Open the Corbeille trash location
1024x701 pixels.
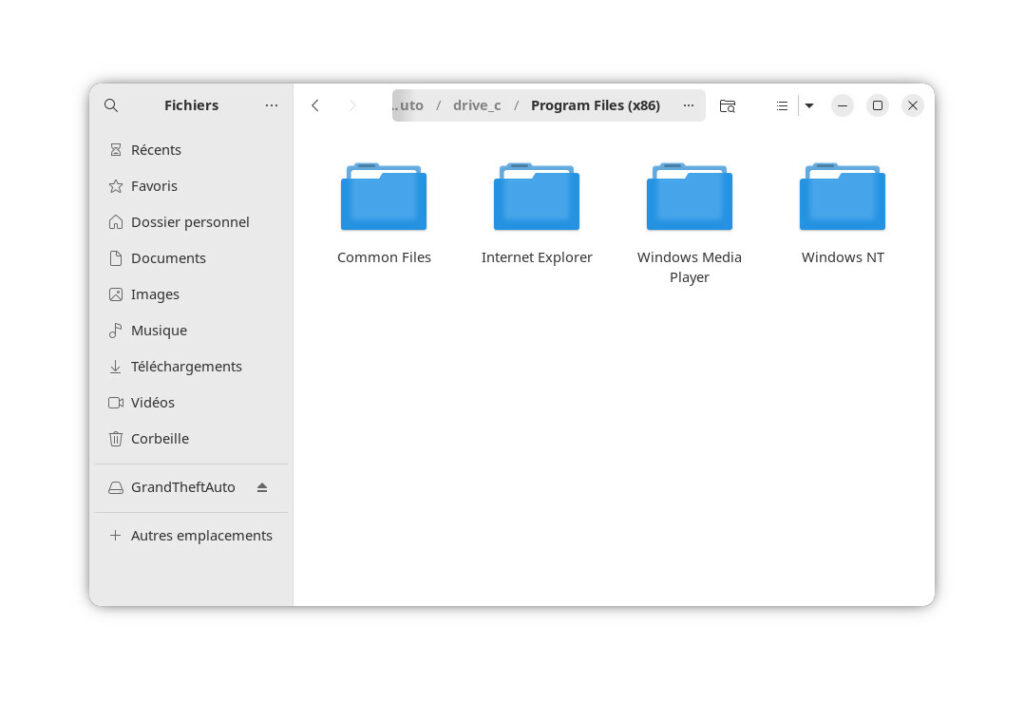coord(159,439)
